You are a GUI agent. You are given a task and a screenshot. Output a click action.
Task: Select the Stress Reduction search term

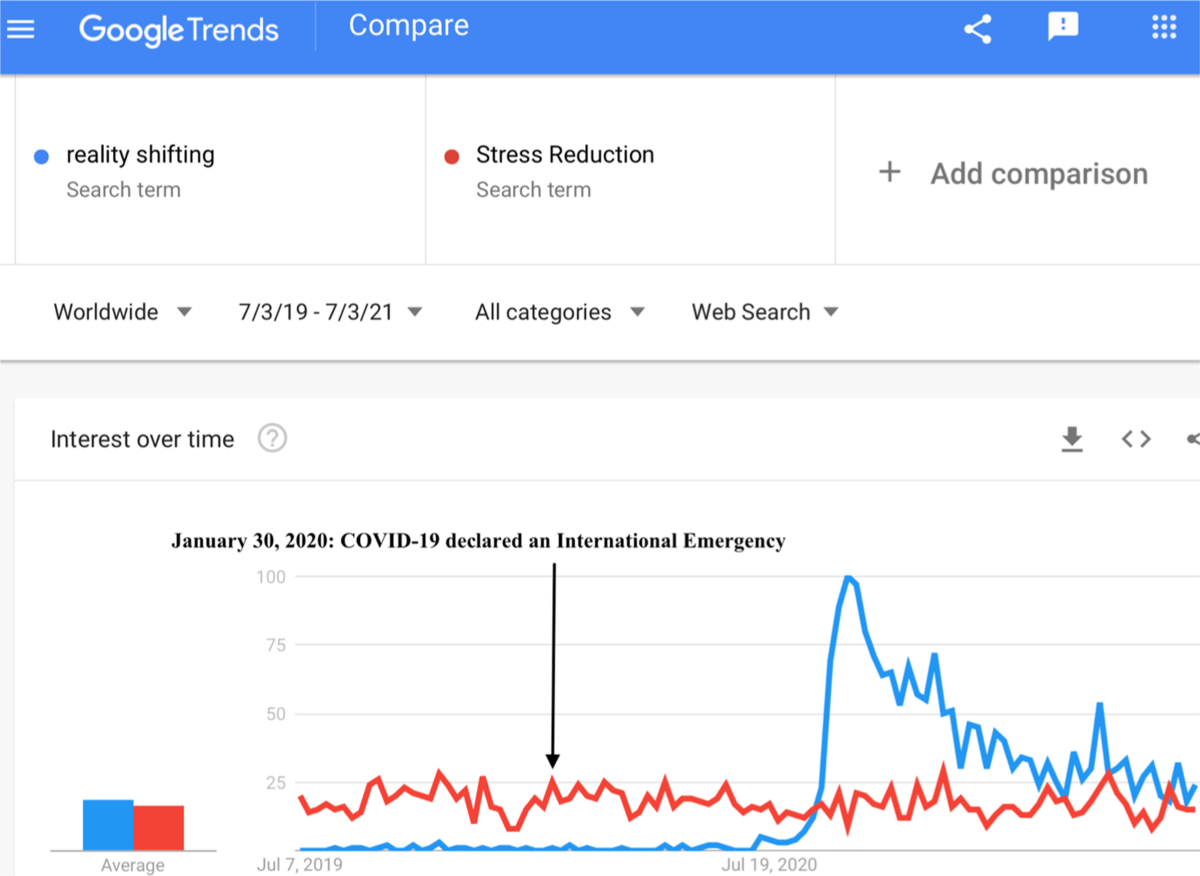click(564, 155)
